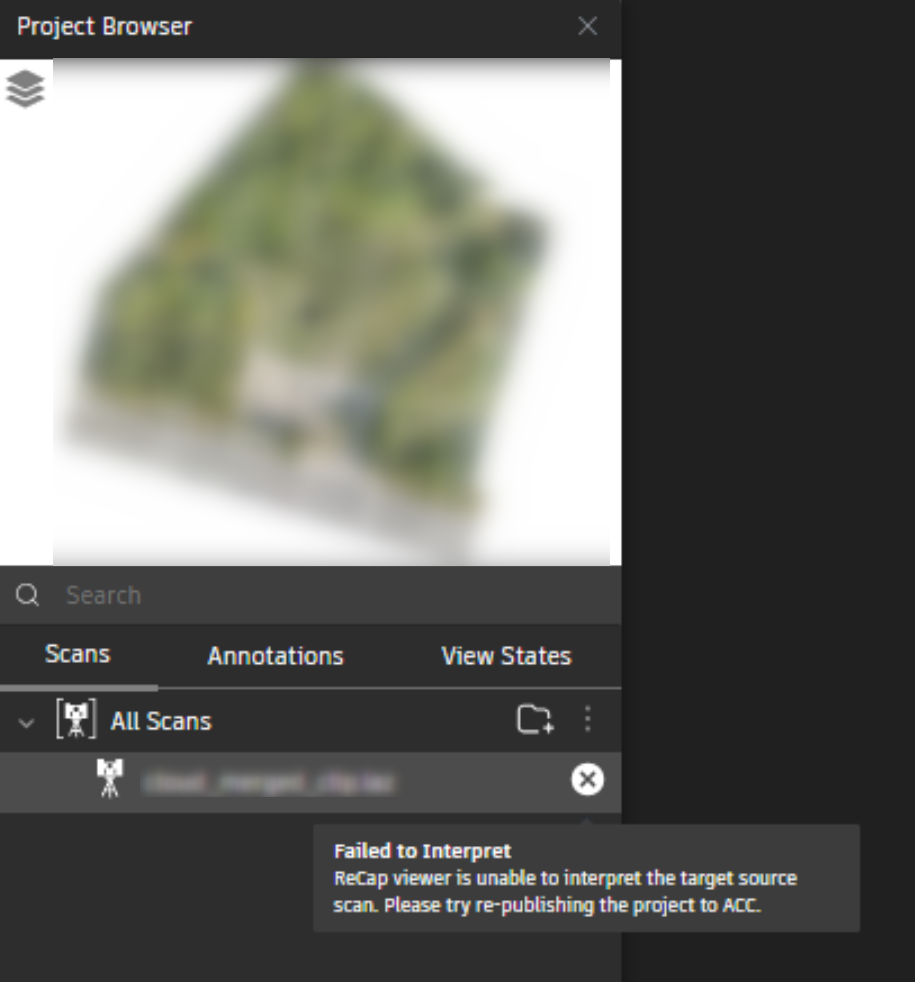915x982 pixels.
Task: Click the ReCap viewer error message text
Action: (x=565, y=892)
